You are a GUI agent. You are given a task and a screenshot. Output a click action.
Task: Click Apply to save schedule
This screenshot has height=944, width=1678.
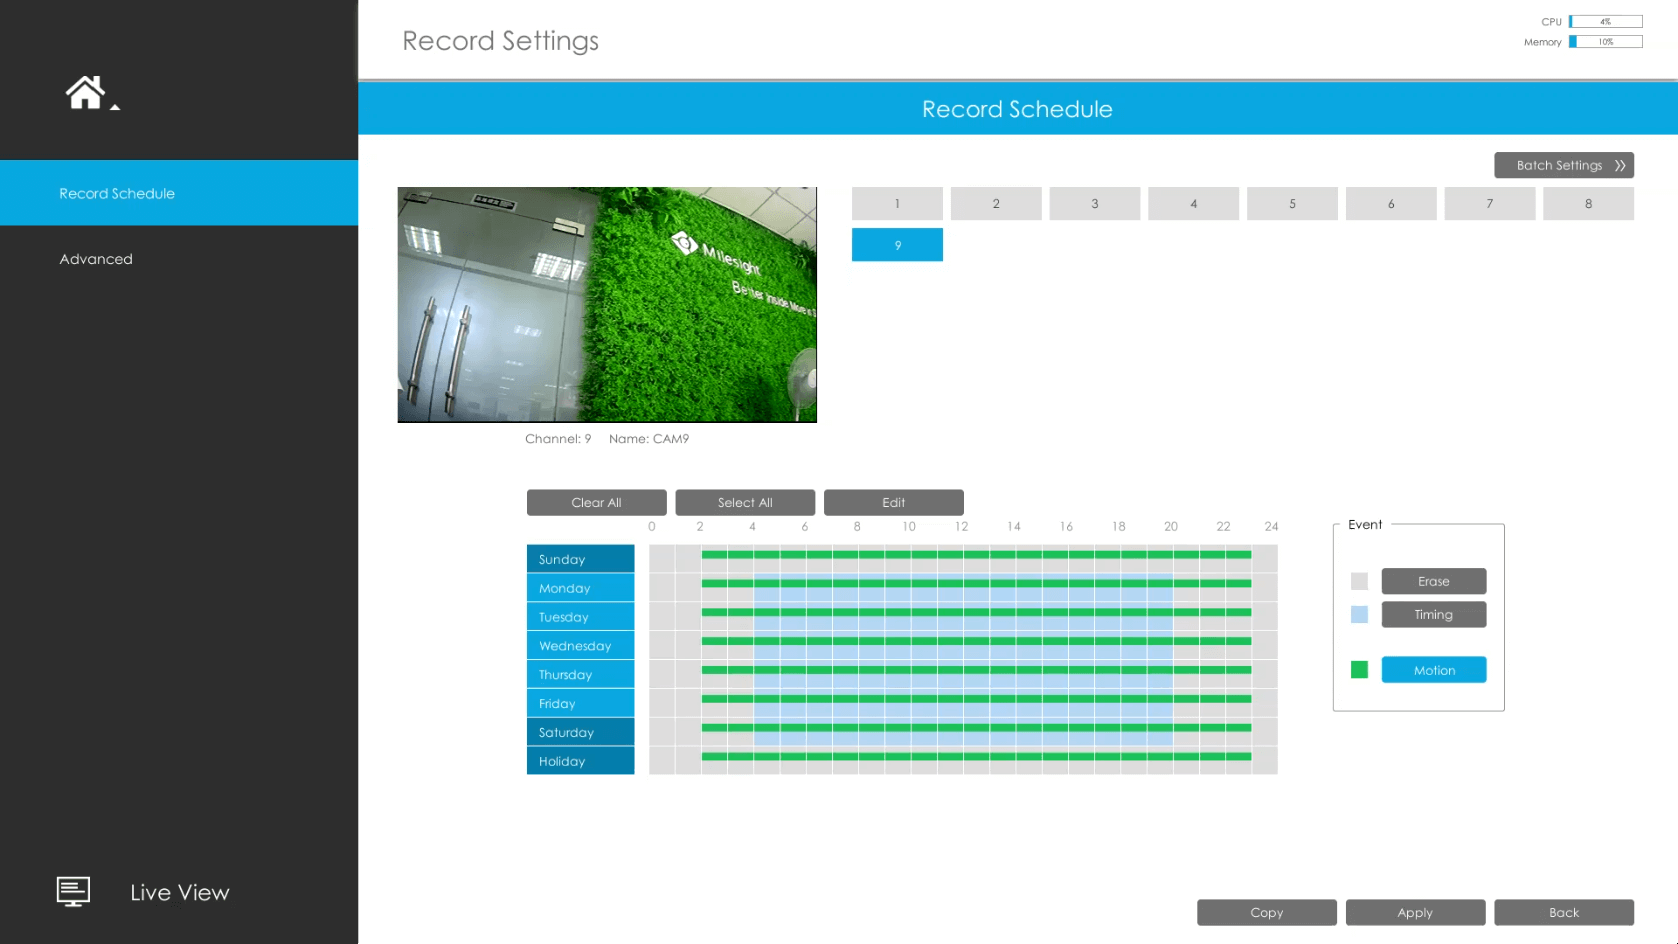[x=1414, y=912]
